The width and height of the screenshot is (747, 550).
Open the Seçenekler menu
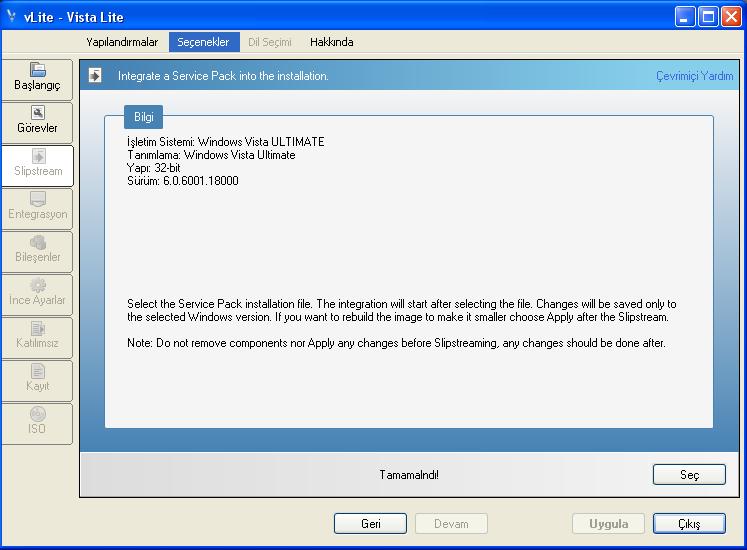click(203, 42)
